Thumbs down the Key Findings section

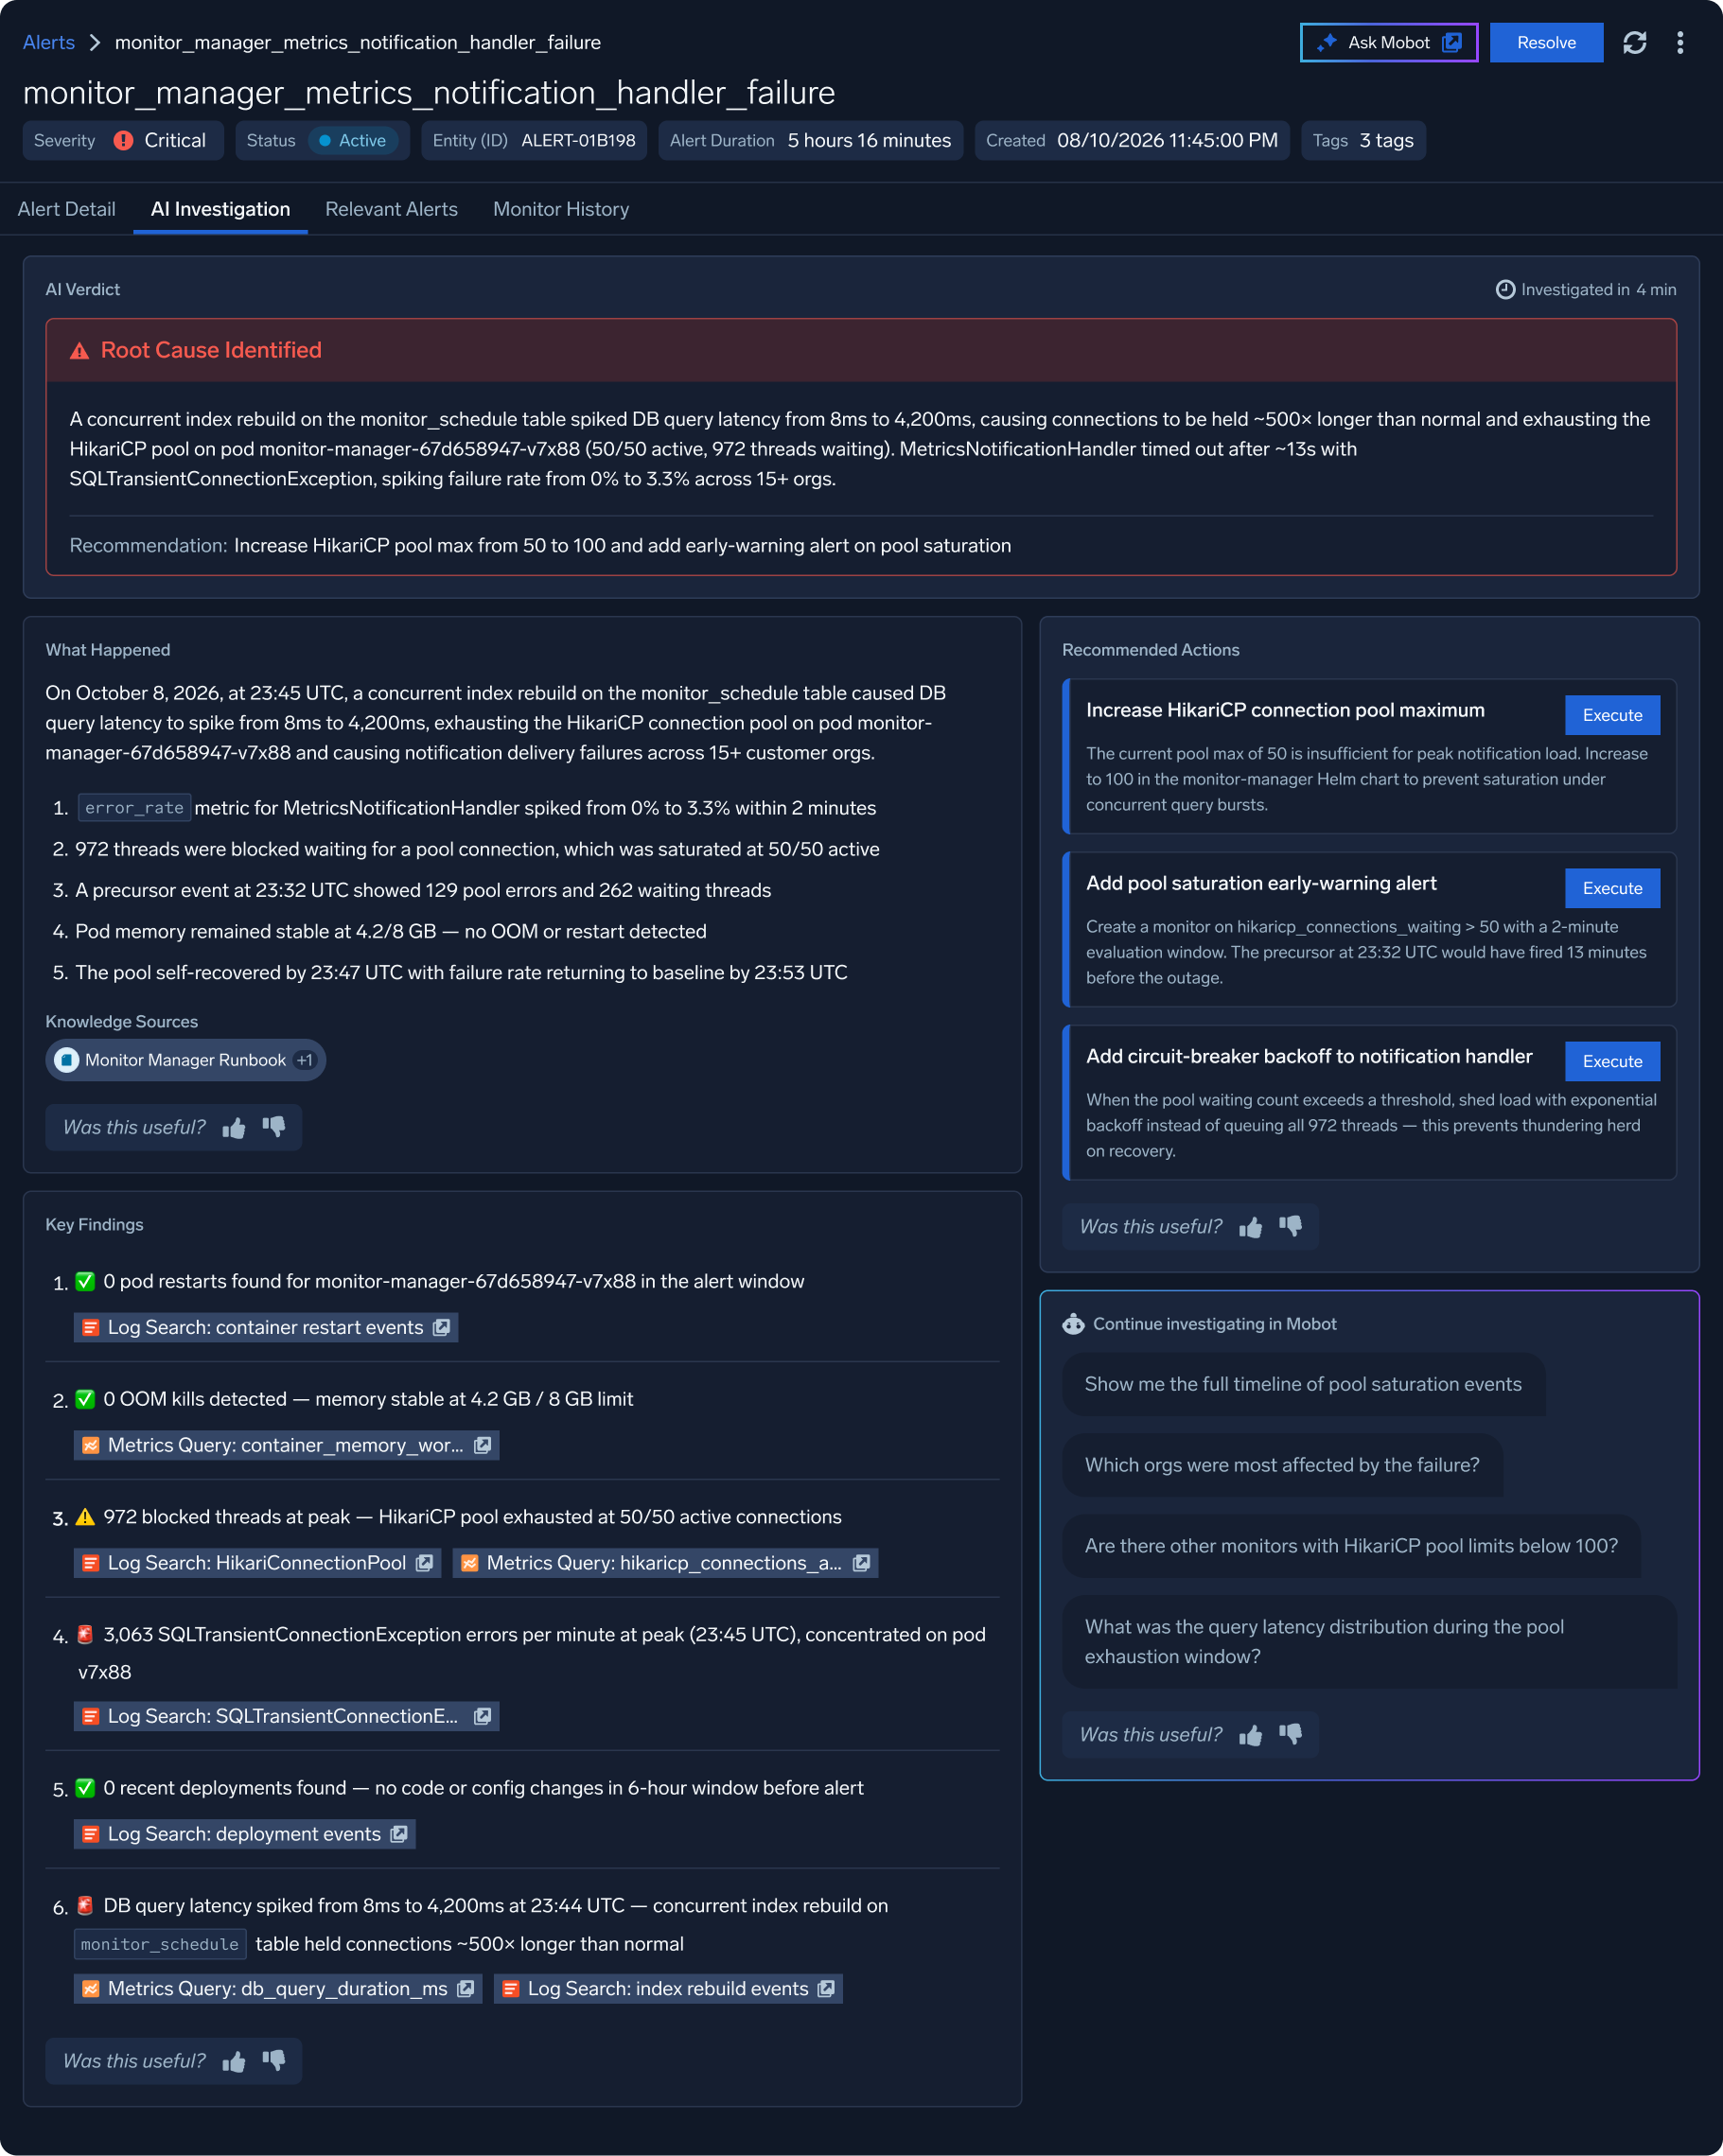[274, 2062]
